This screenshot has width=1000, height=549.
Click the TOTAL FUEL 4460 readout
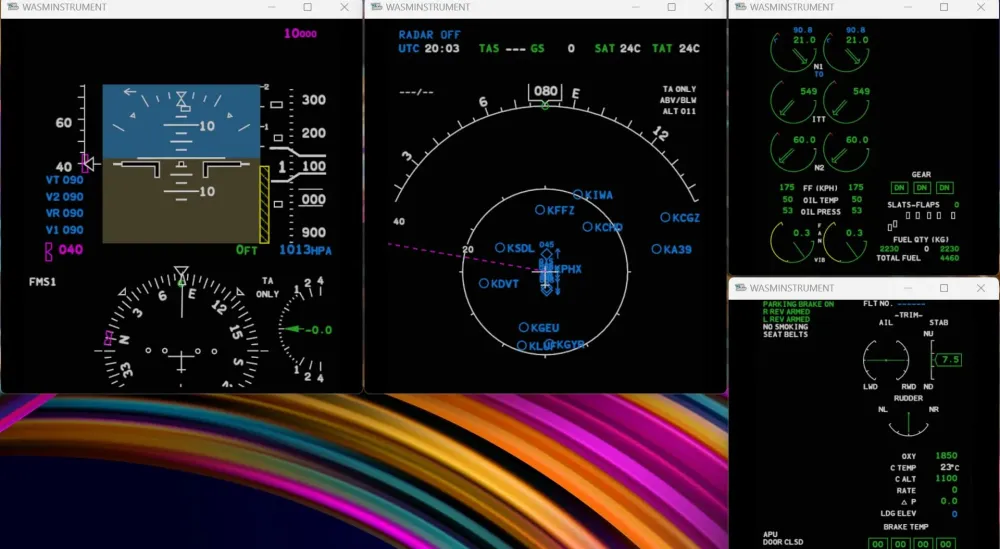coord(918,258)
